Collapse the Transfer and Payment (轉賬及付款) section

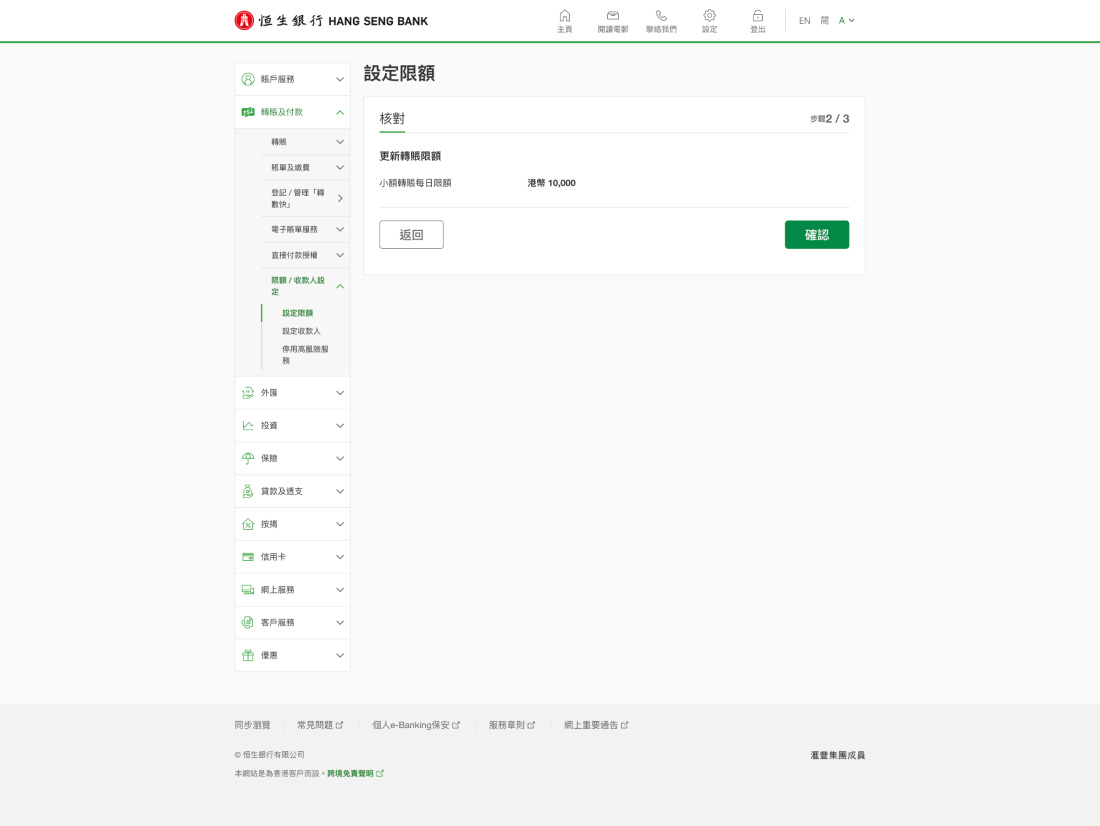point(340,112)
